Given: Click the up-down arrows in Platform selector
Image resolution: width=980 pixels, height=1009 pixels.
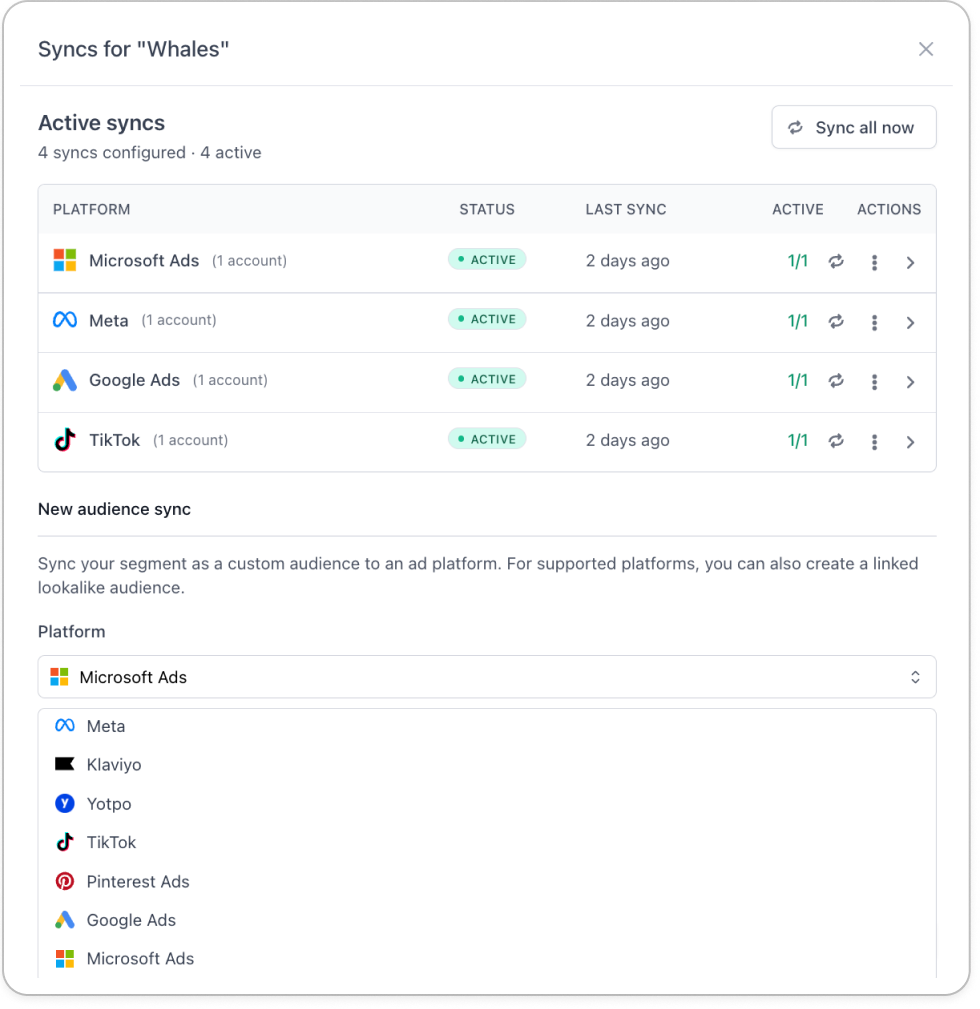Looking at the screenshot, I should pos(914,677).
